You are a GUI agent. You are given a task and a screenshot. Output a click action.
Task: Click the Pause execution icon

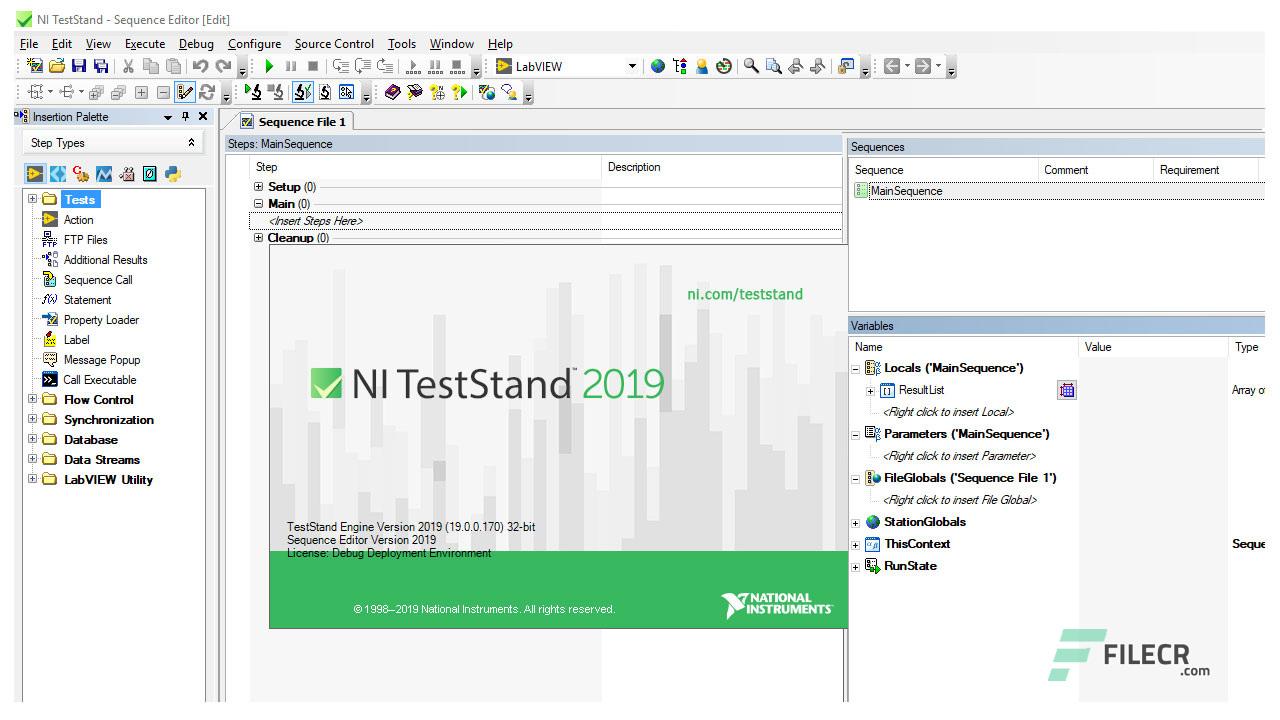click(x=291, y=66)
